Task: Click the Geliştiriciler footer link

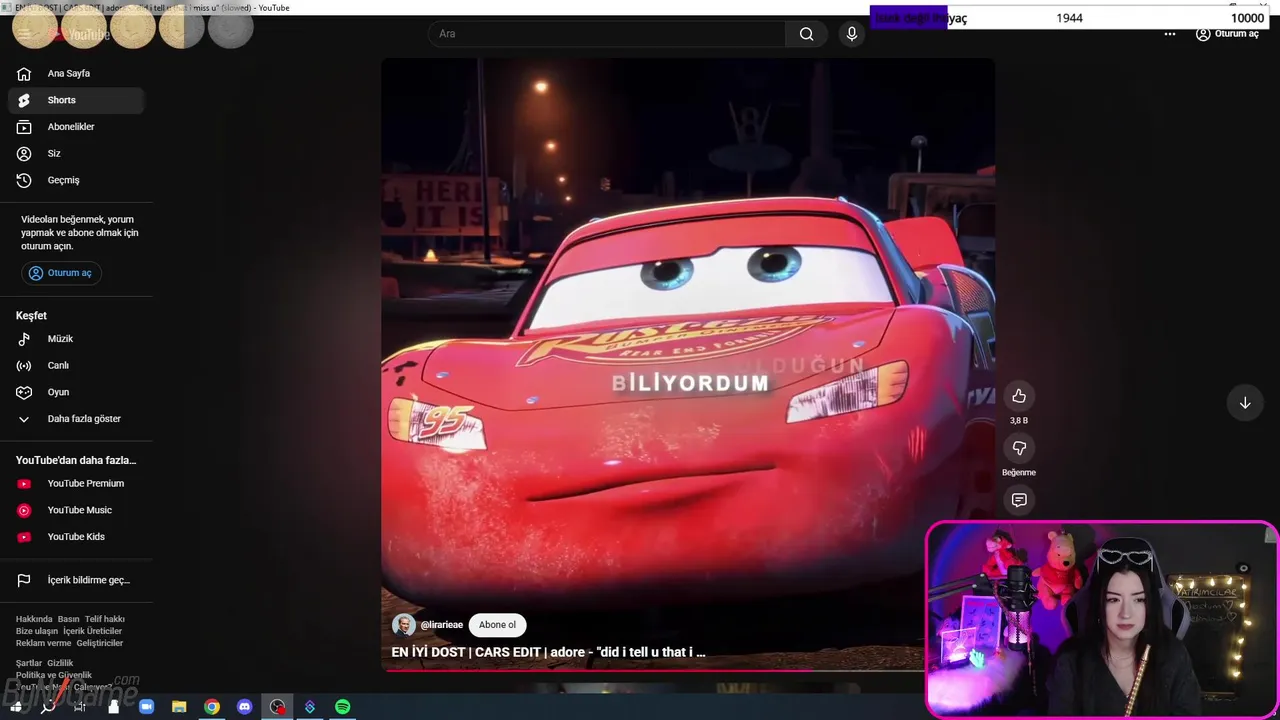Action: [x=100, y=643]
